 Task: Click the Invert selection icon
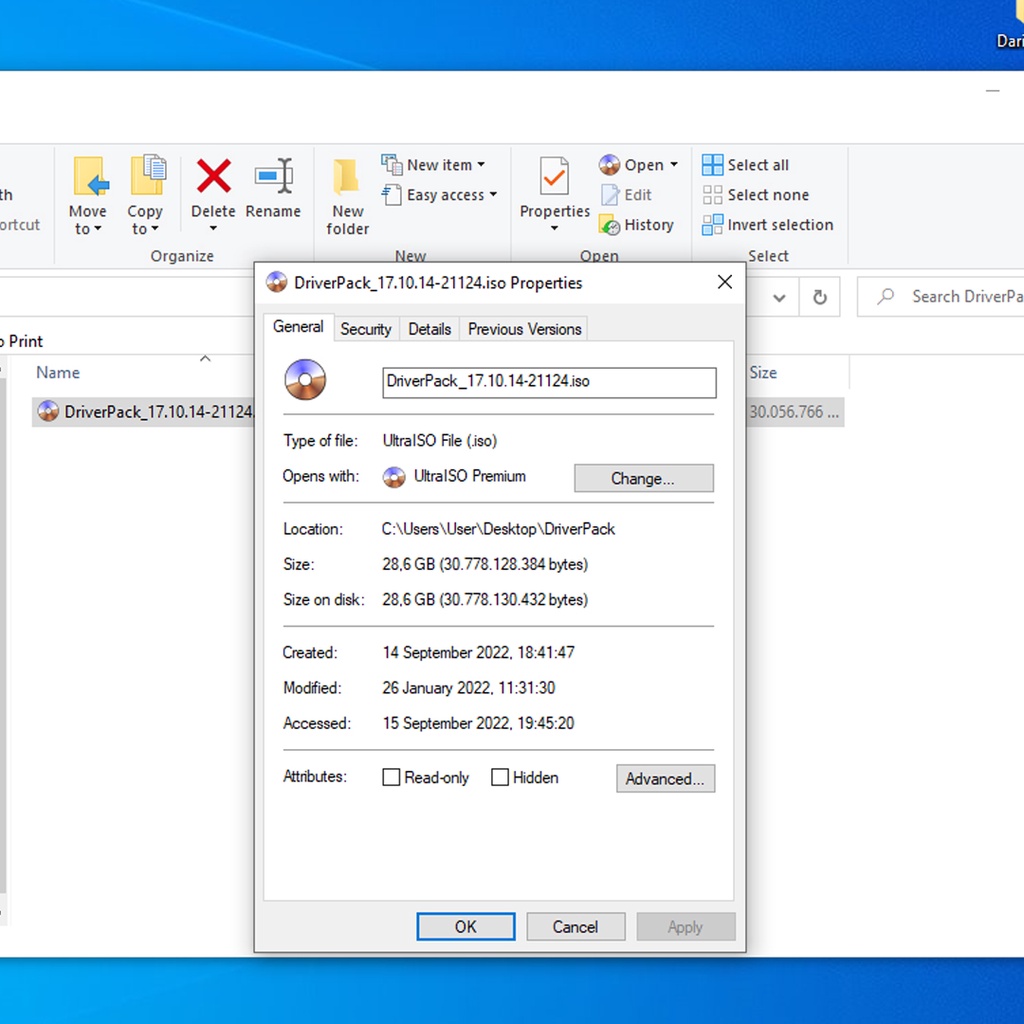[x=712, y=225]
